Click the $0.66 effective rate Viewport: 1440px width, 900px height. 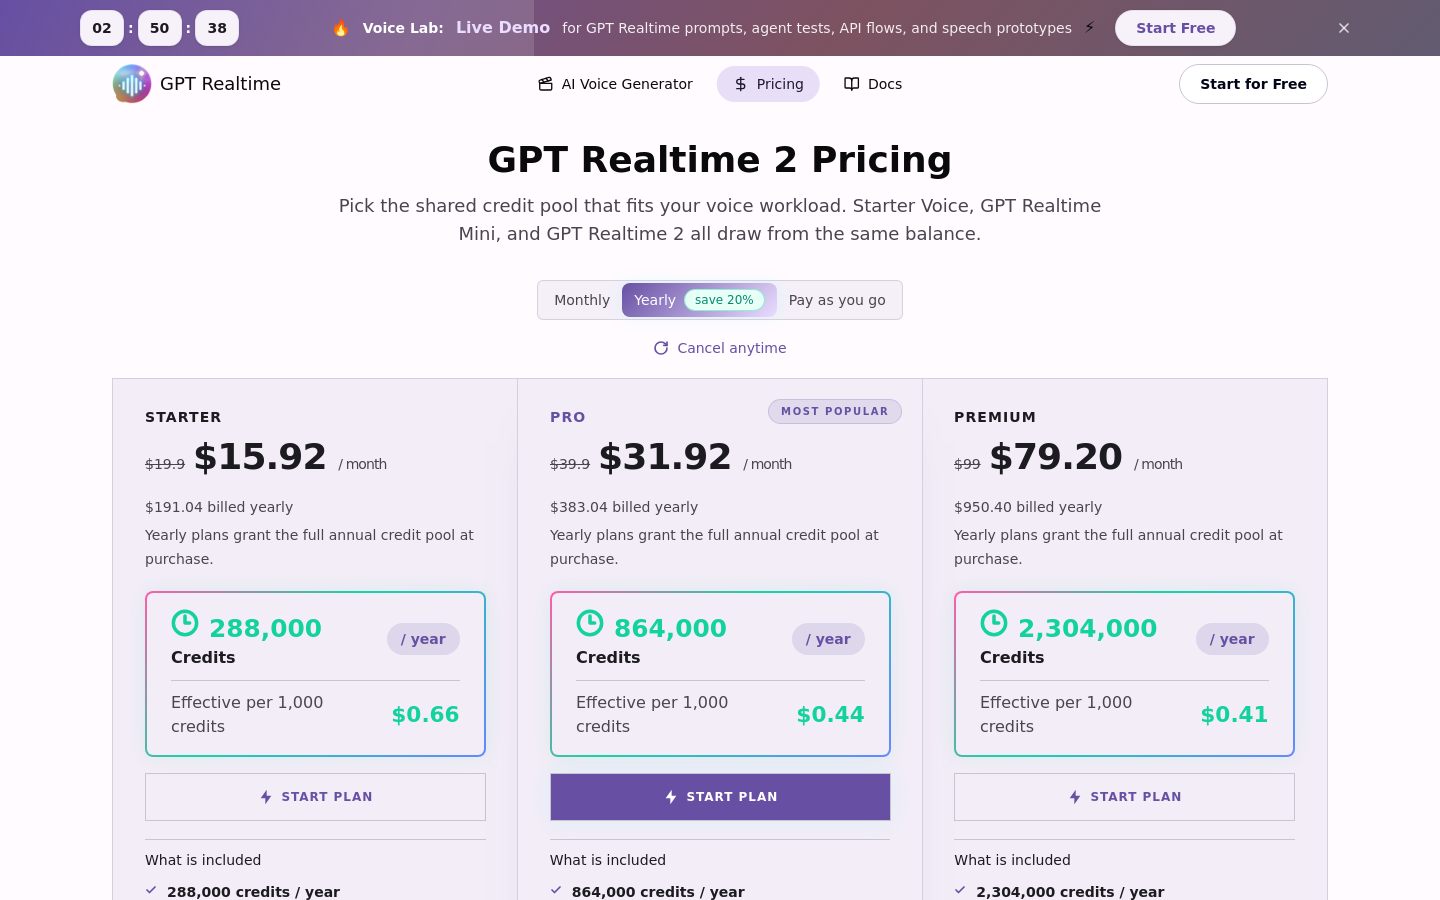pos(425,714)
